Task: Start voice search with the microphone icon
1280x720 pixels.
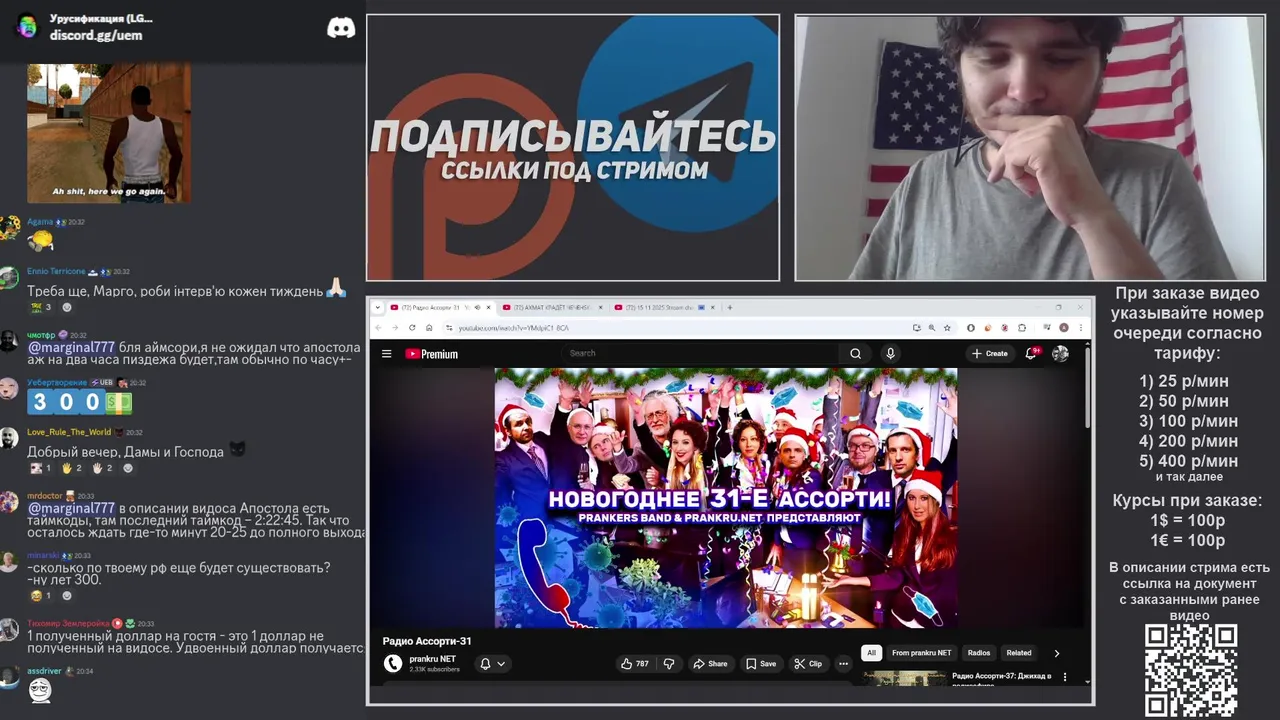Action: click(x=890, y=353)
